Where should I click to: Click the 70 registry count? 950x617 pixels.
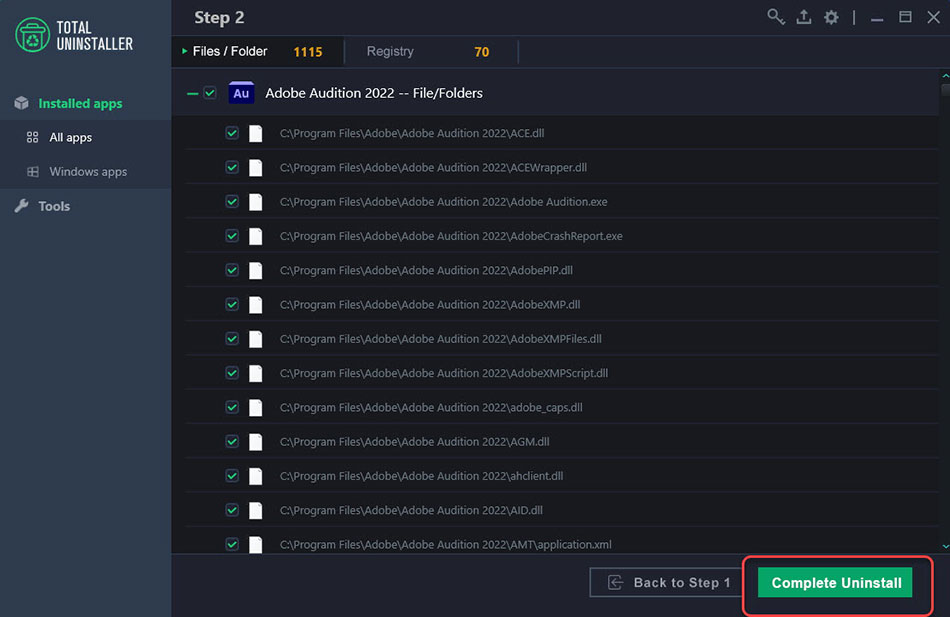[482, 52]
